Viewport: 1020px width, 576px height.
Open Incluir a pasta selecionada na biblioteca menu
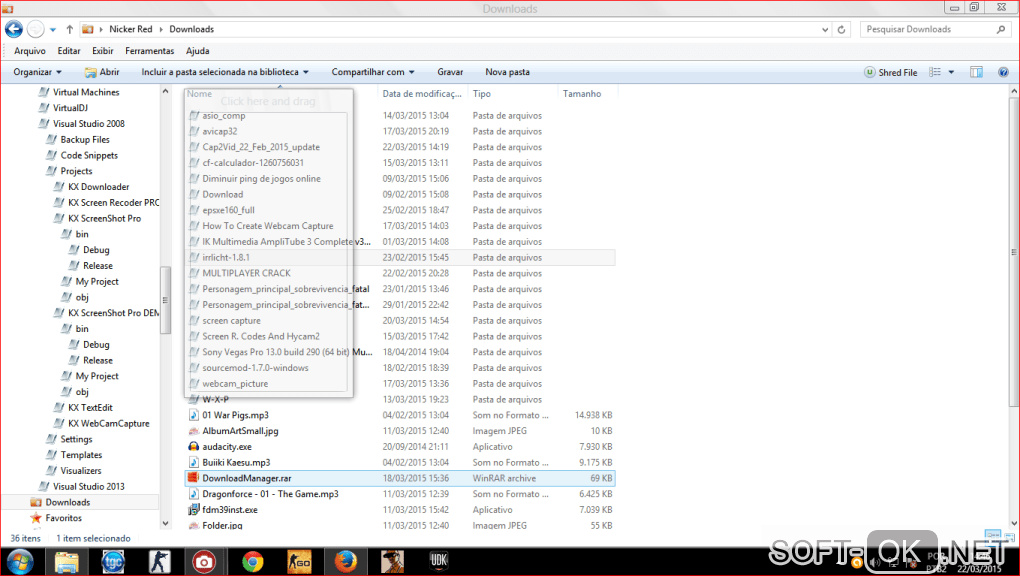pos(225,72)
